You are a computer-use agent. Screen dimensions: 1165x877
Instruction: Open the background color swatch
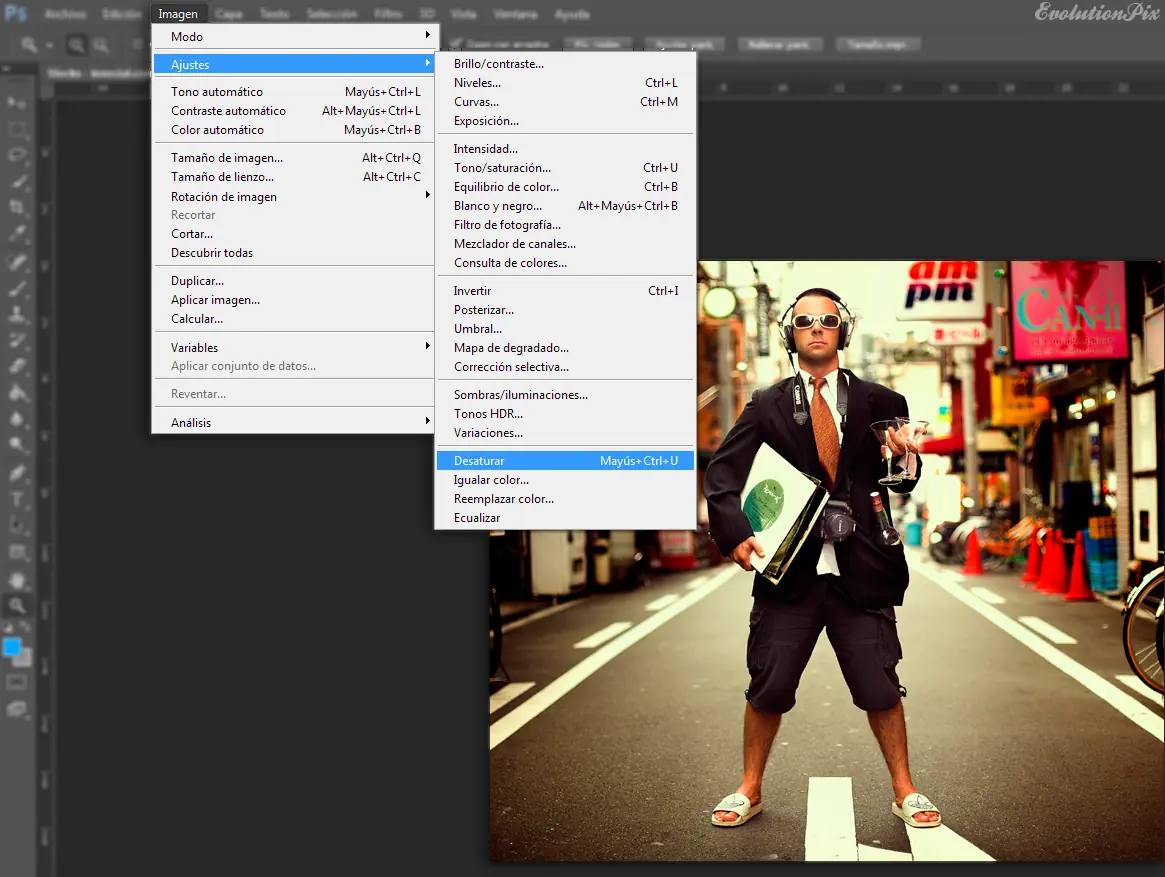(x=25, y=658)
